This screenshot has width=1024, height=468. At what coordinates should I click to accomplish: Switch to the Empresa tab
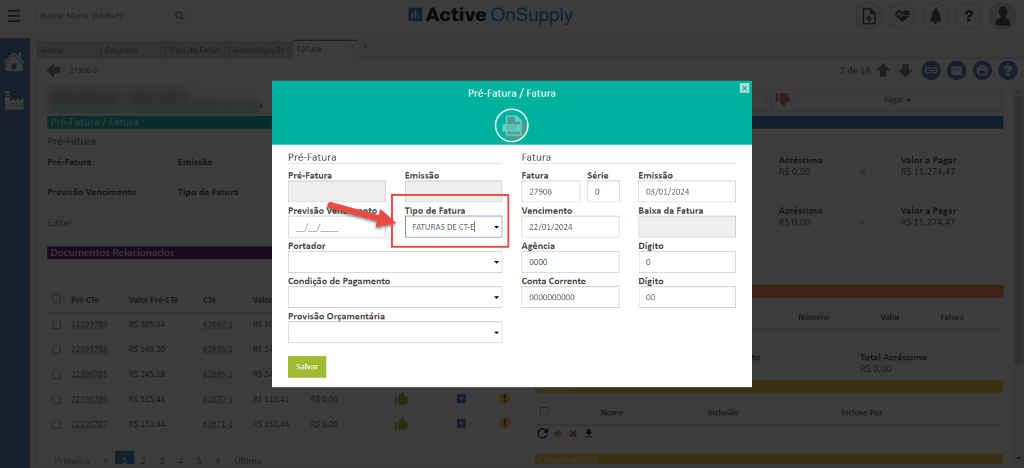tap(121, 49)
